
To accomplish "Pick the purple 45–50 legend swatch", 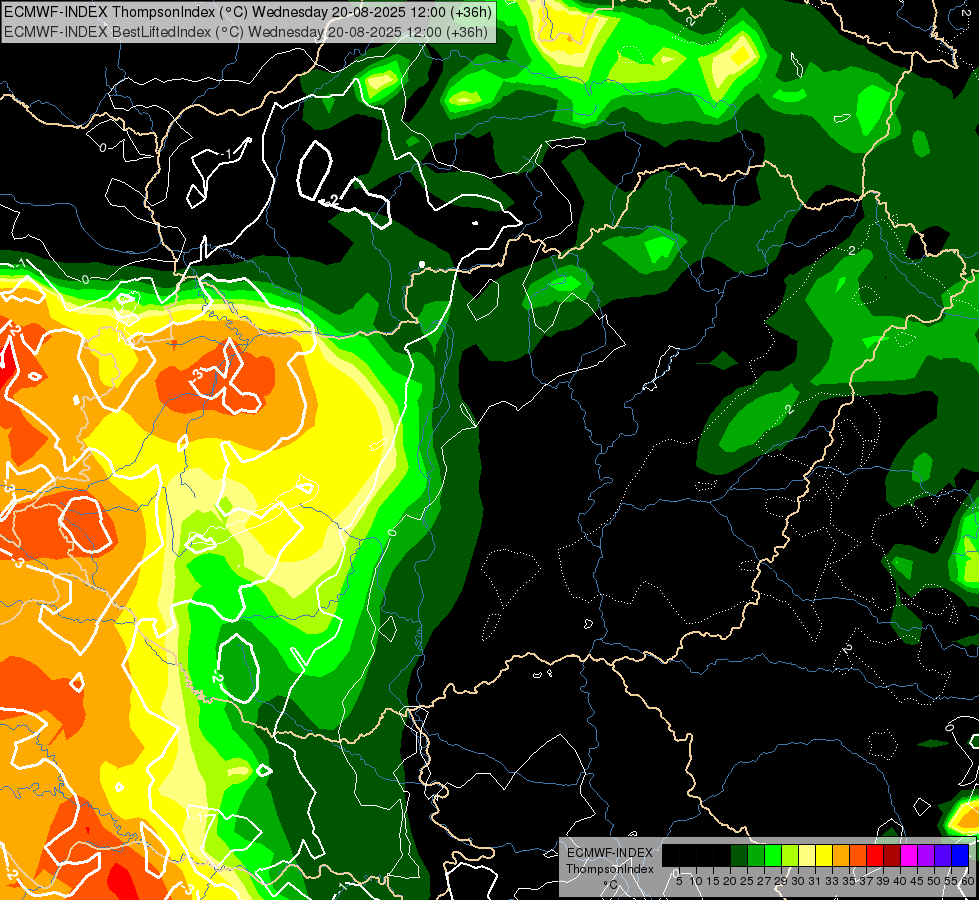I will tap(927, 855).
